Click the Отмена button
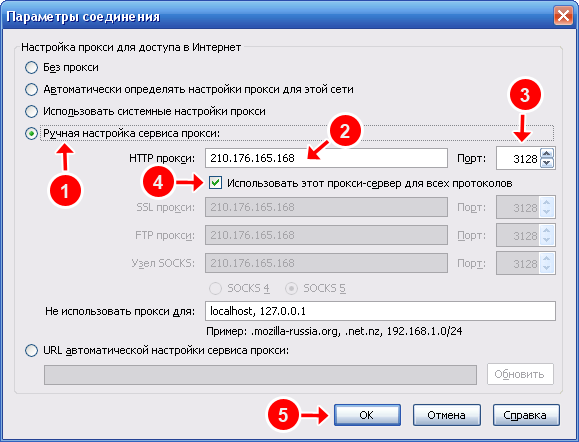The image size is (579, 442). [446, 415]
